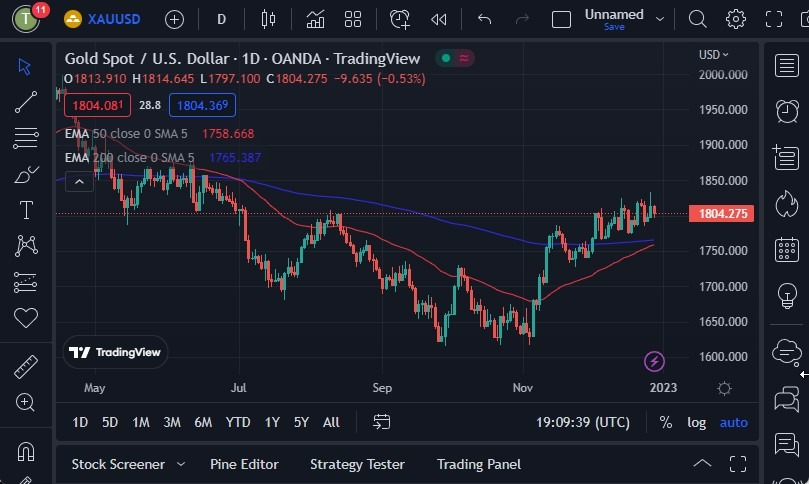This screenshot has width=809, height=484.
Task: Select the brush drawing tool
Action: click(x=26, y=174)
